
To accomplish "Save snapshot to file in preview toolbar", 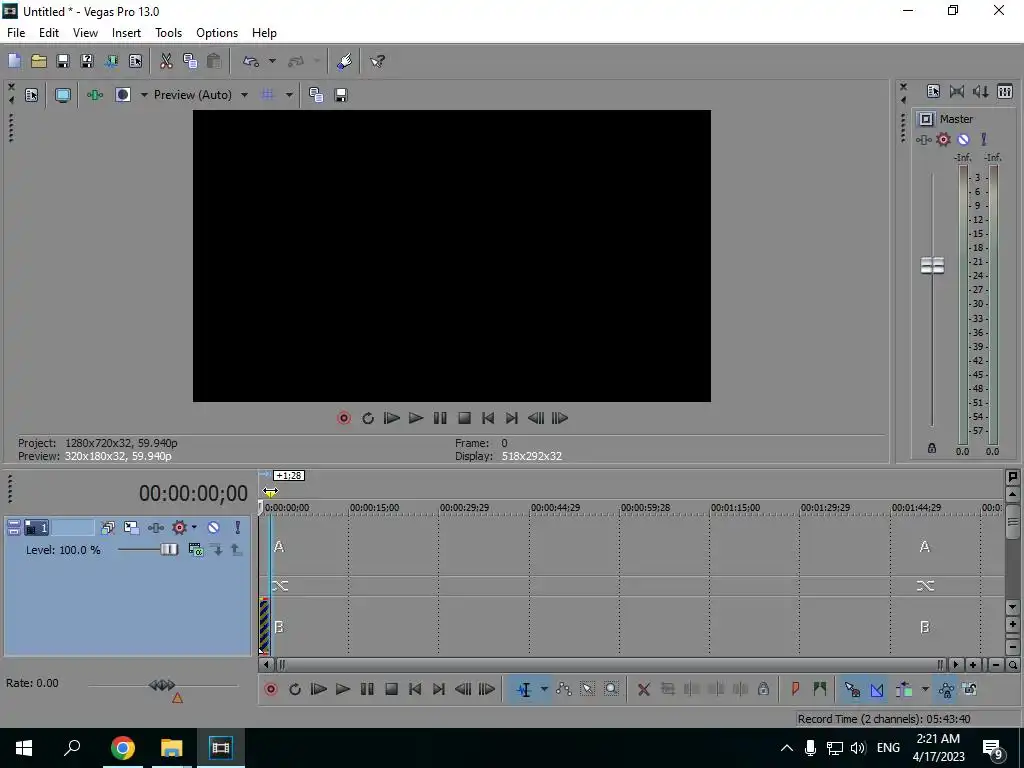I will click(340, 95).
